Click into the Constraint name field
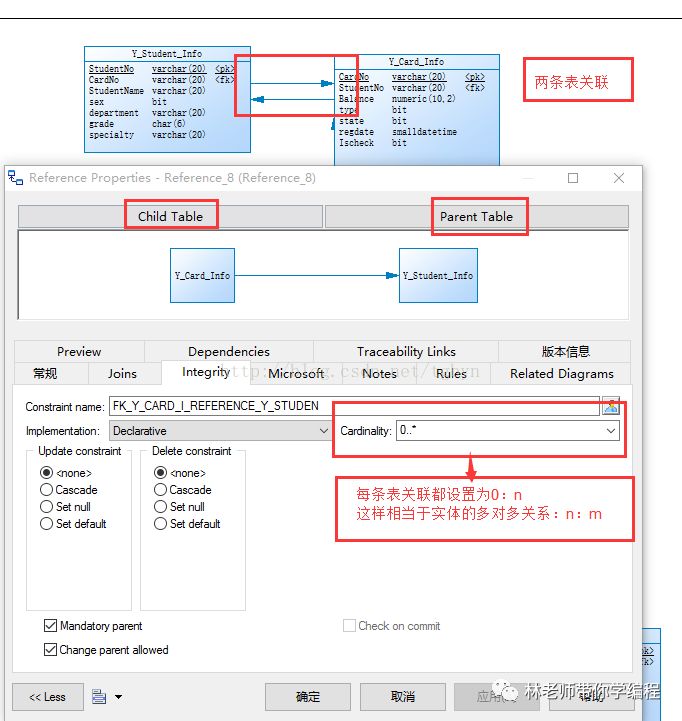This screenshot has height=721, width=682. click(354, 406)
